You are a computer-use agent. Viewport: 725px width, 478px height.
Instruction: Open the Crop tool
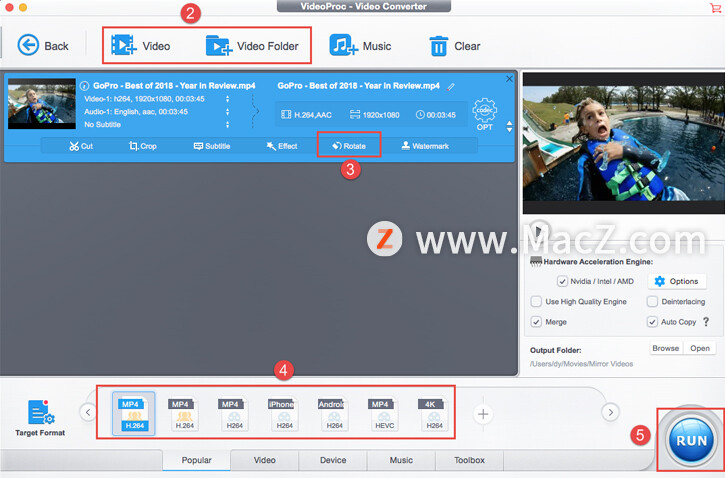[x=142, y=146]
